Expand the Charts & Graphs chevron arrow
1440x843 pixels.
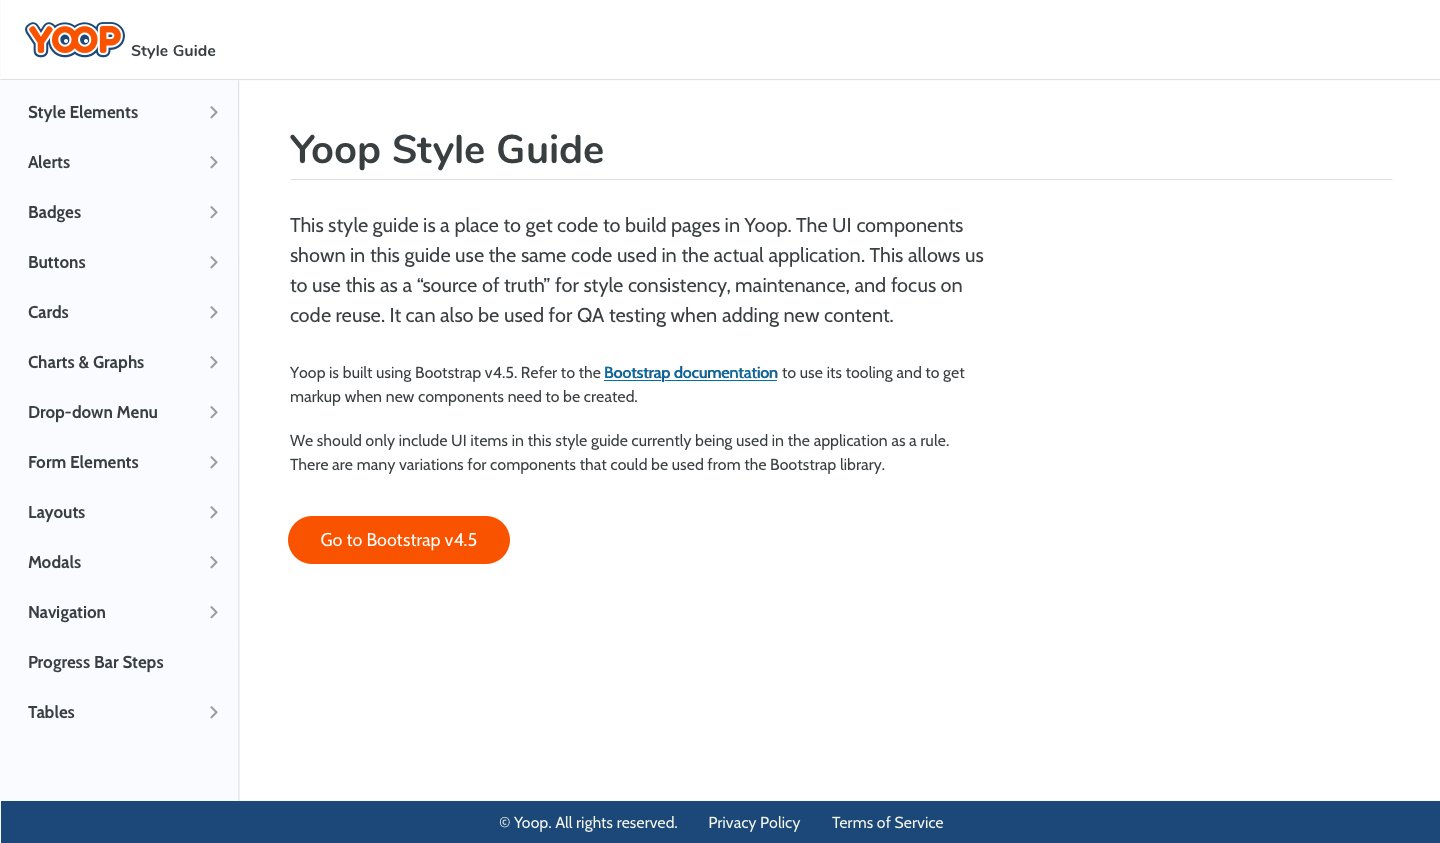click(213, 362)
